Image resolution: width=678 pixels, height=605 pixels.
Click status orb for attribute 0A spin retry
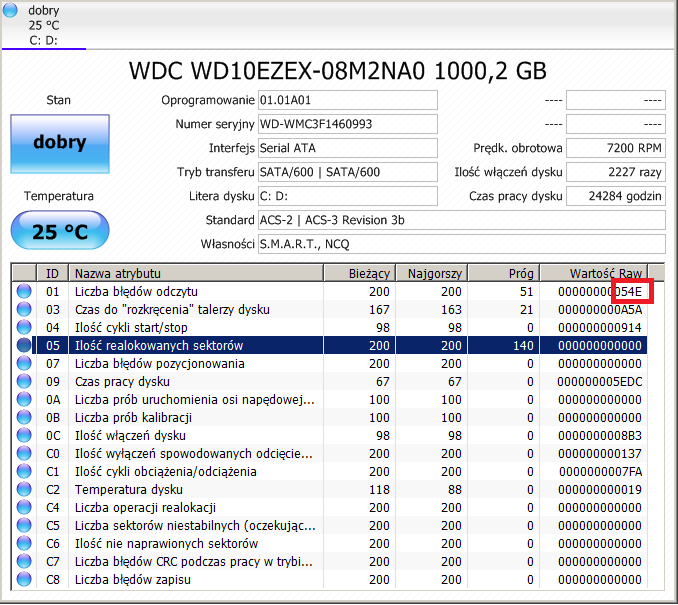(x=24, y=399)
